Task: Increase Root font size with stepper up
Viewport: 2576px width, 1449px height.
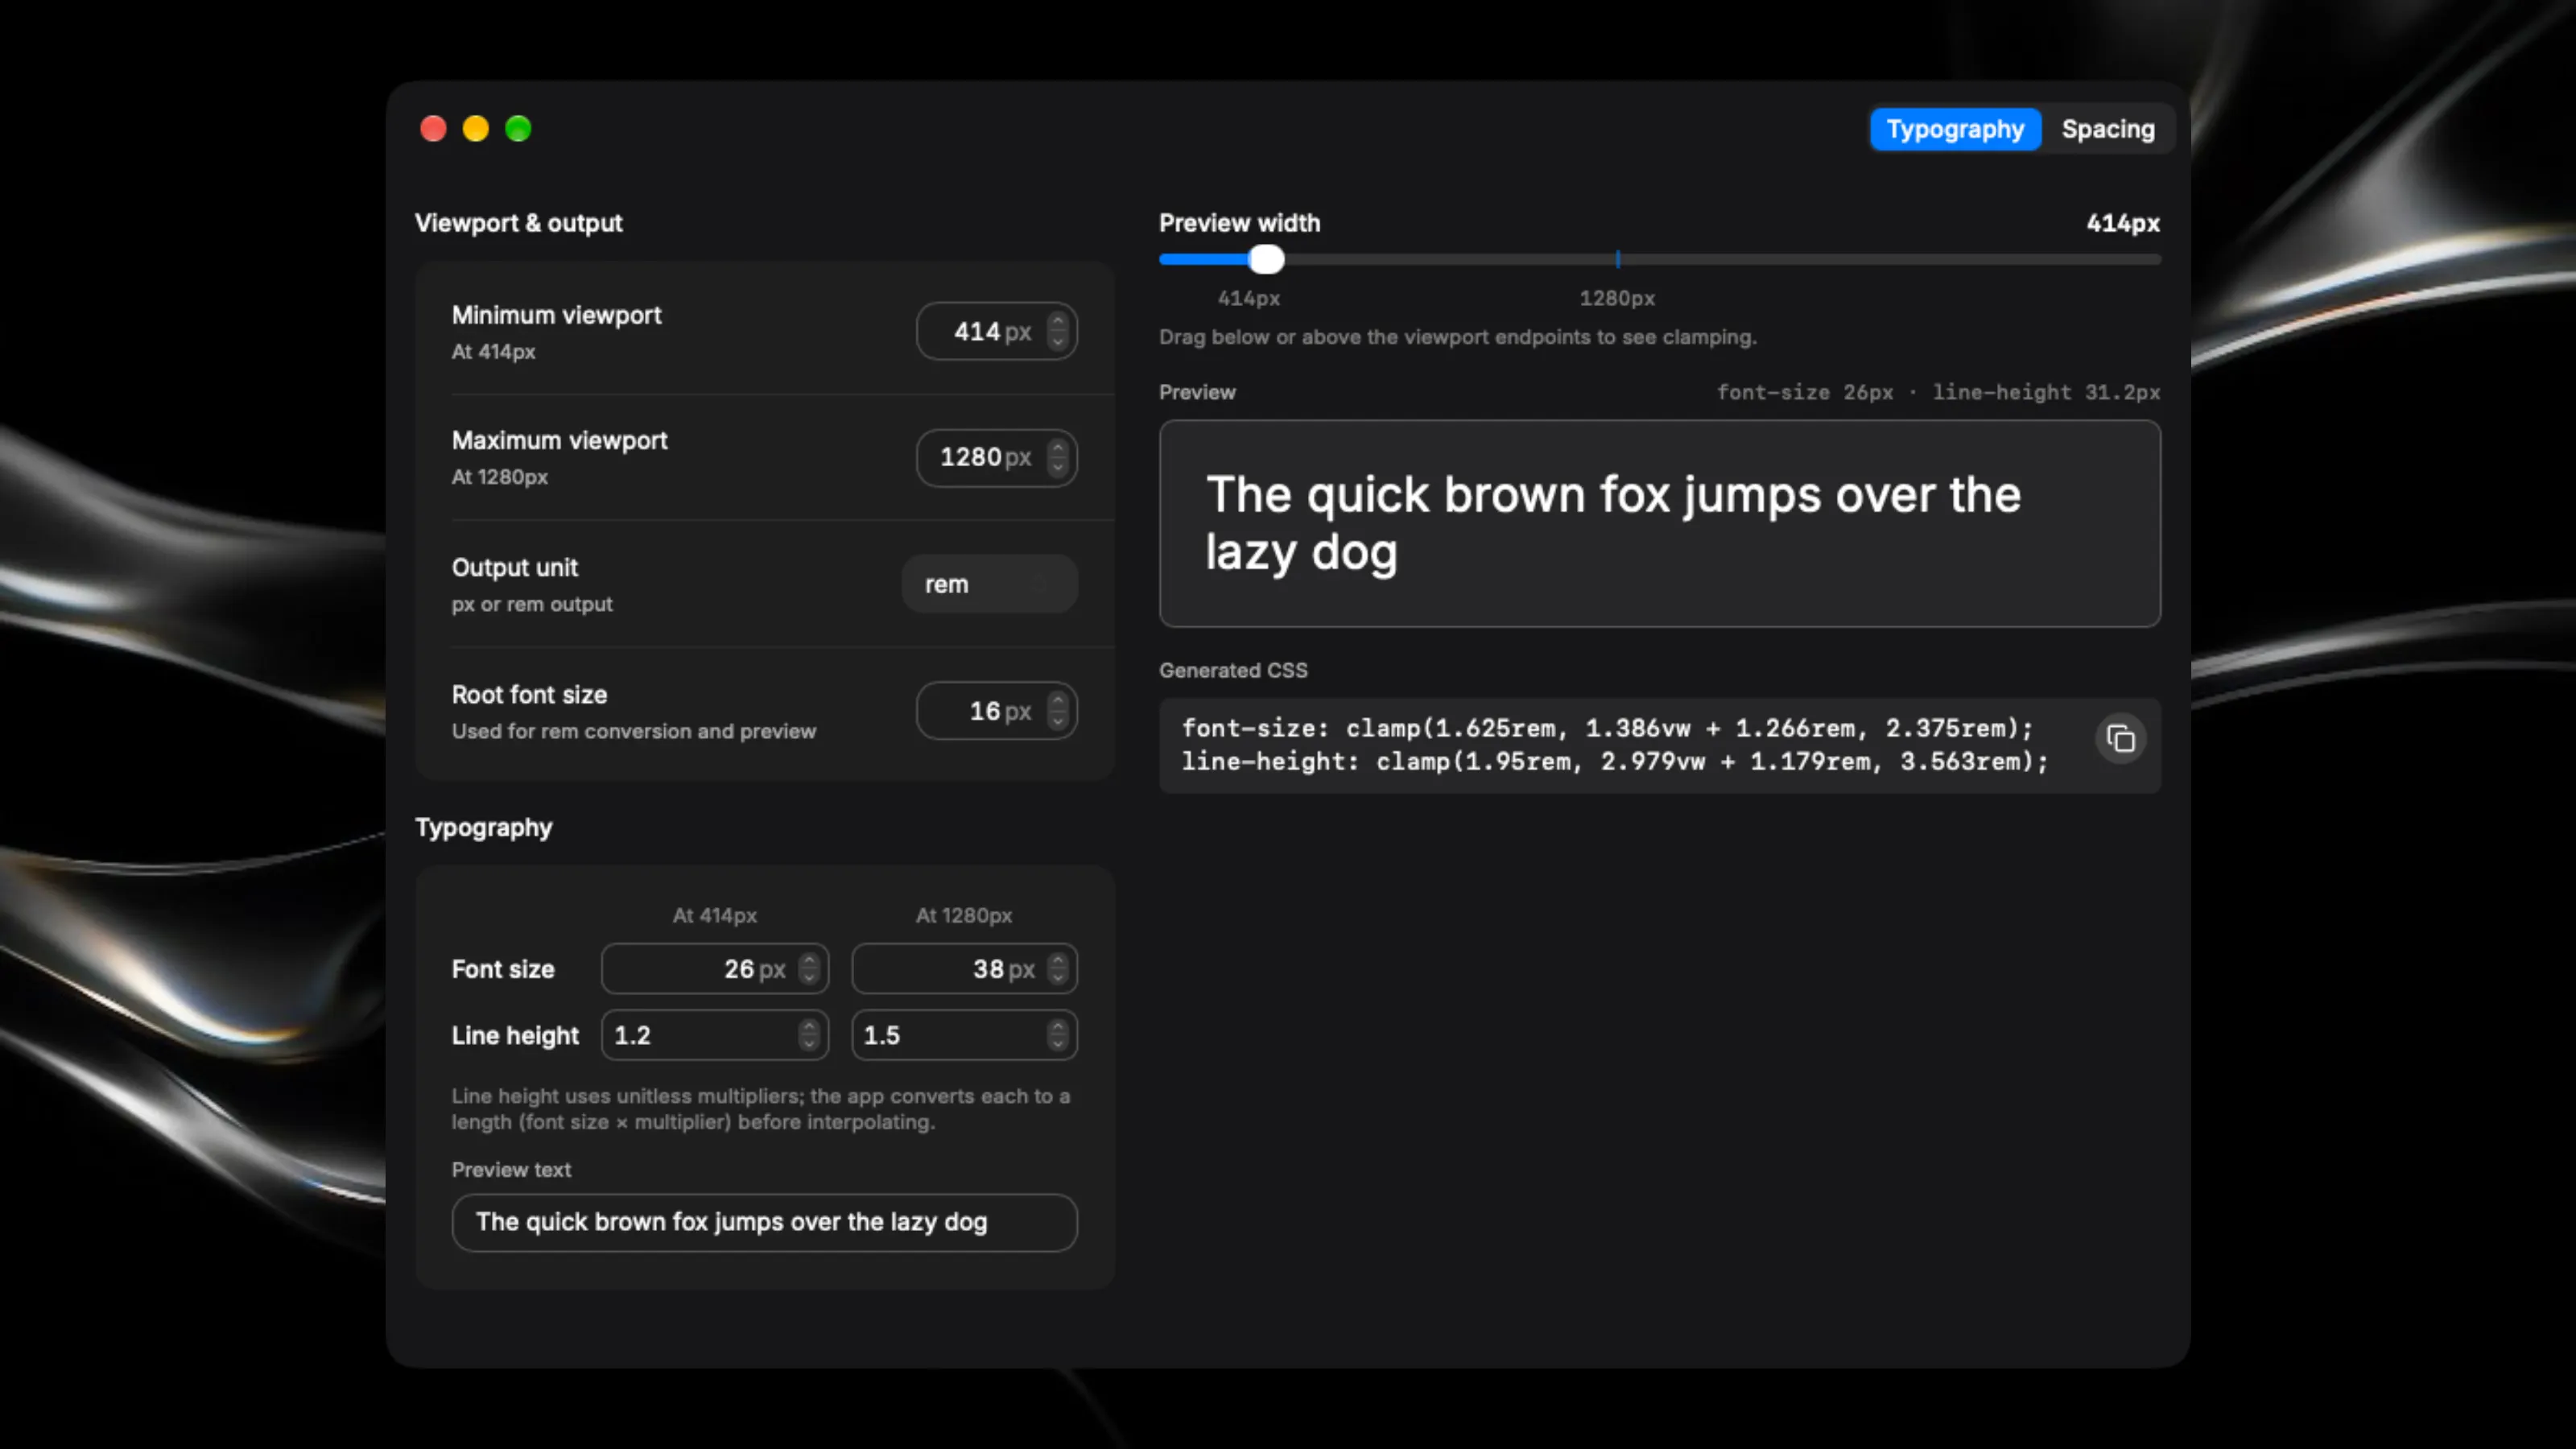Action: click(1058, 702)
